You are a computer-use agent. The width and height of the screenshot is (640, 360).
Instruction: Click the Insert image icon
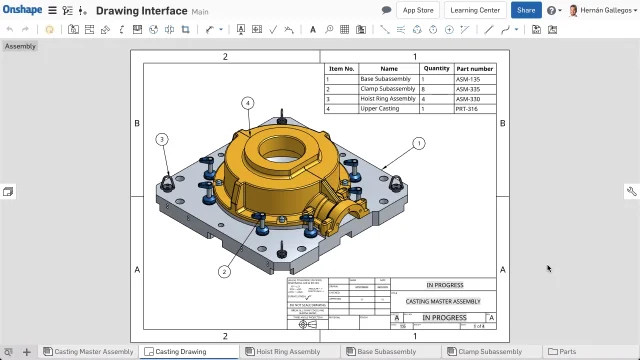click(553, 29)
